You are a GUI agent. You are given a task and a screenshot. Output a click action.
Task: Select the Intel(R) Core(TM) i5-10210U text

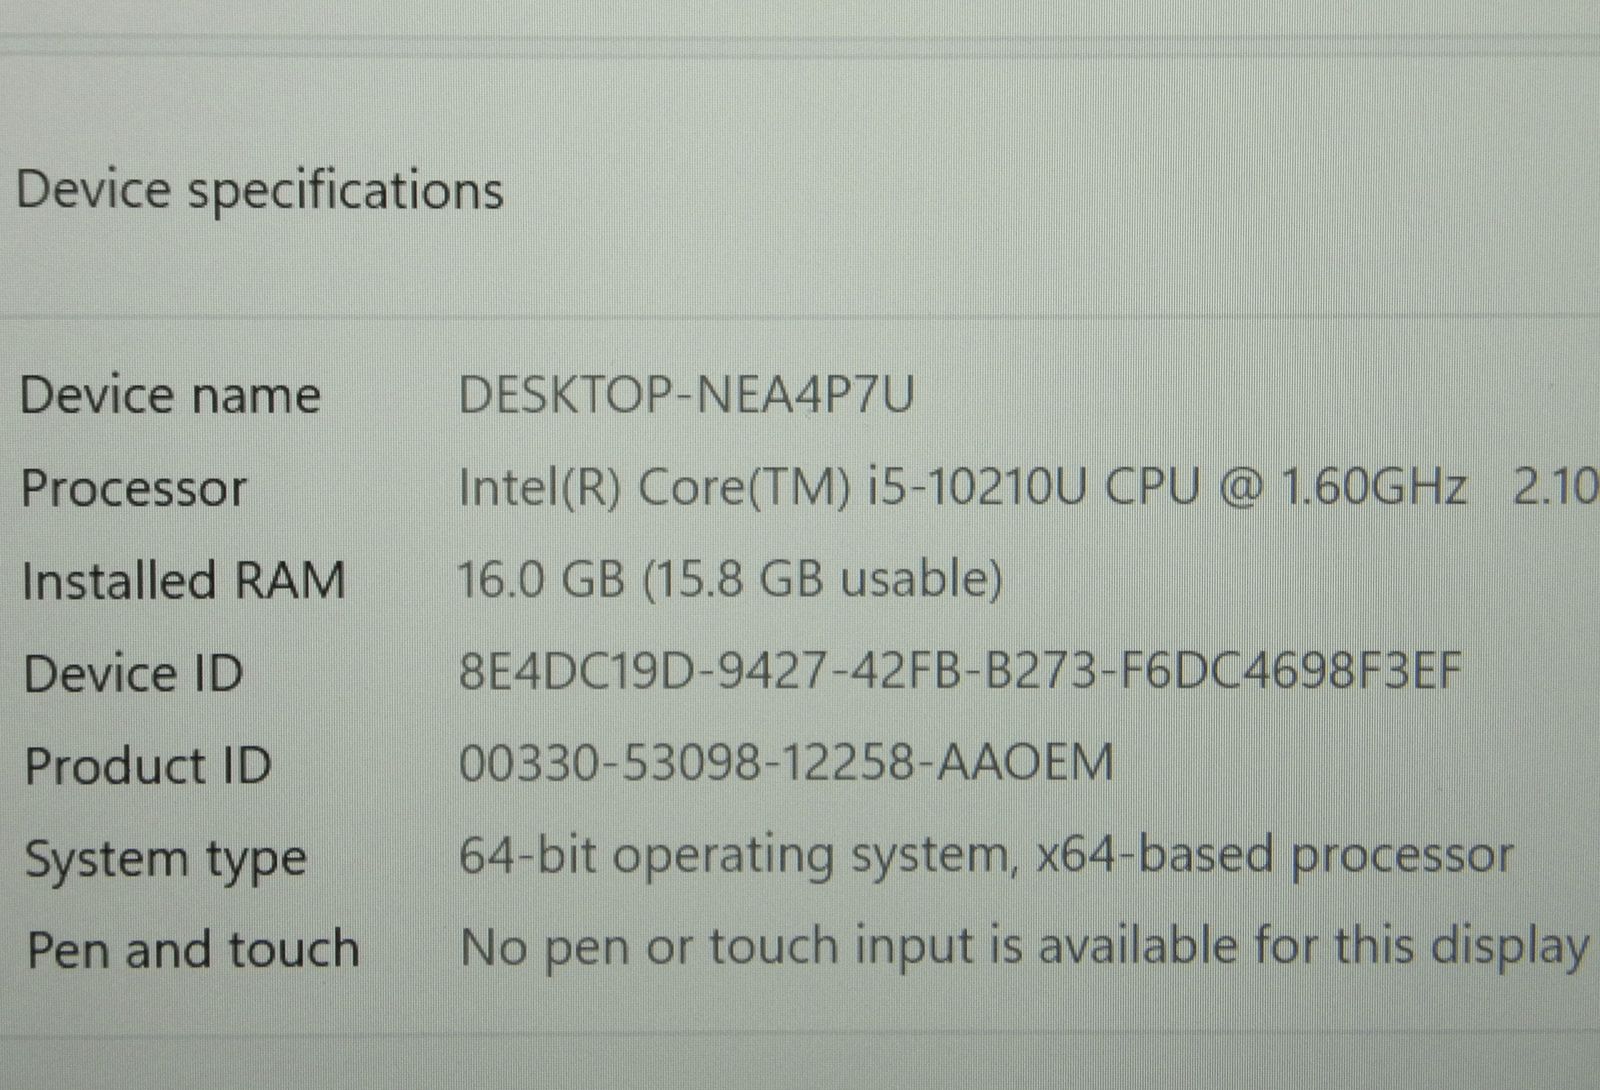click(x=770, y=488)
